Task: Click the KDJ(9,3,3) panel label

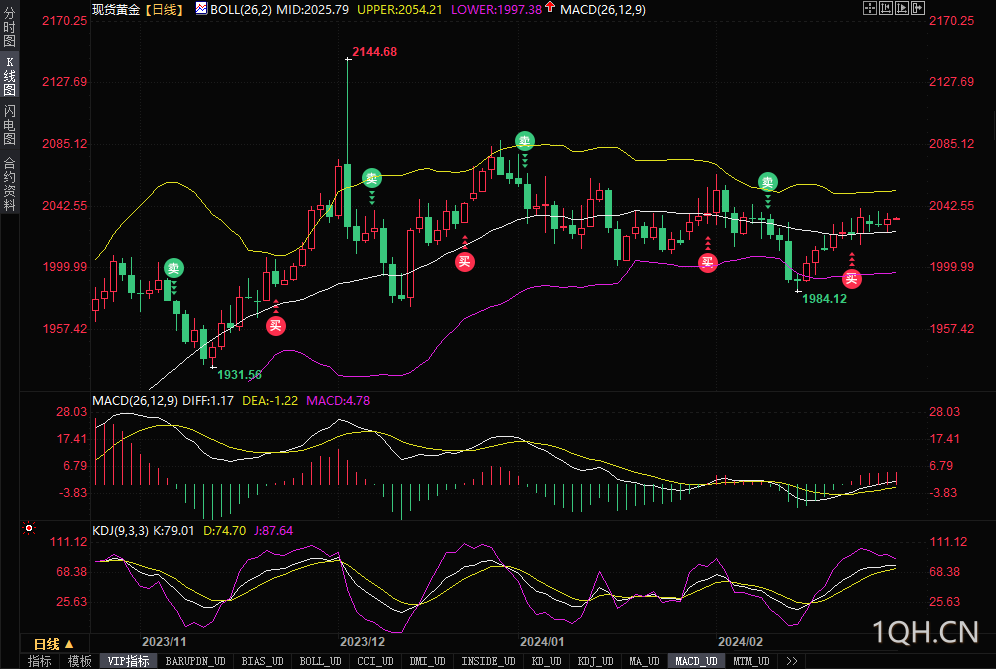Action: 121,530
